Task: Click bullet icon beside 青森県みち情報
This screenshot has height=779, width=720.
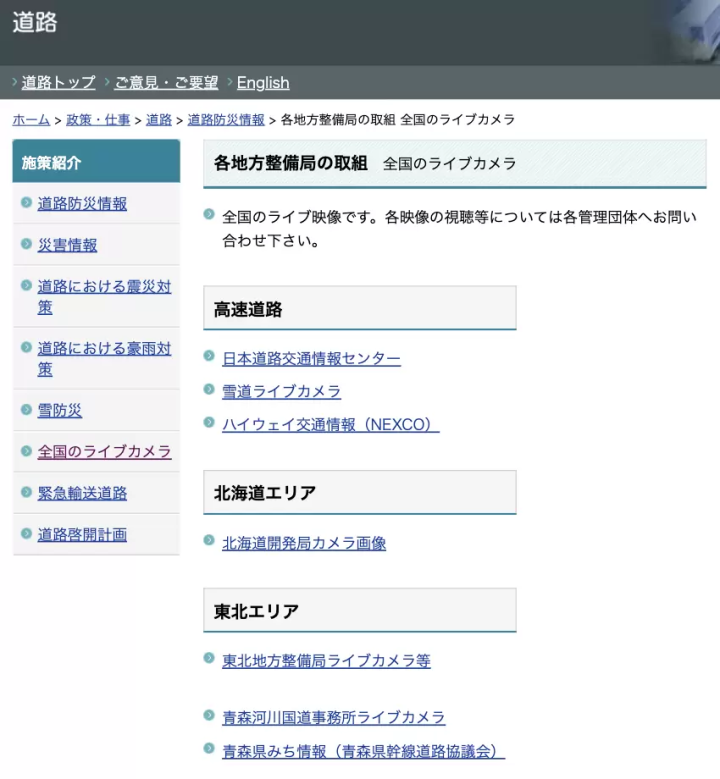Action: pyautogui.click(x=209, y=748)
